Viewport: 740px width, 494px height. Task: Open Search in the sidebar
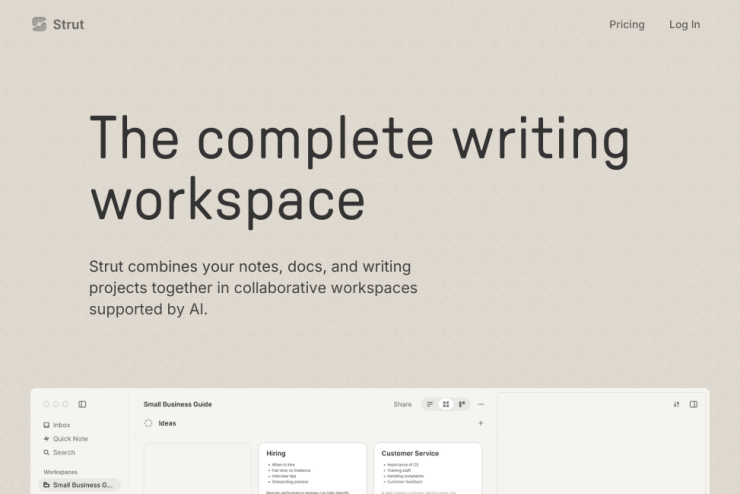click(59, 452)
